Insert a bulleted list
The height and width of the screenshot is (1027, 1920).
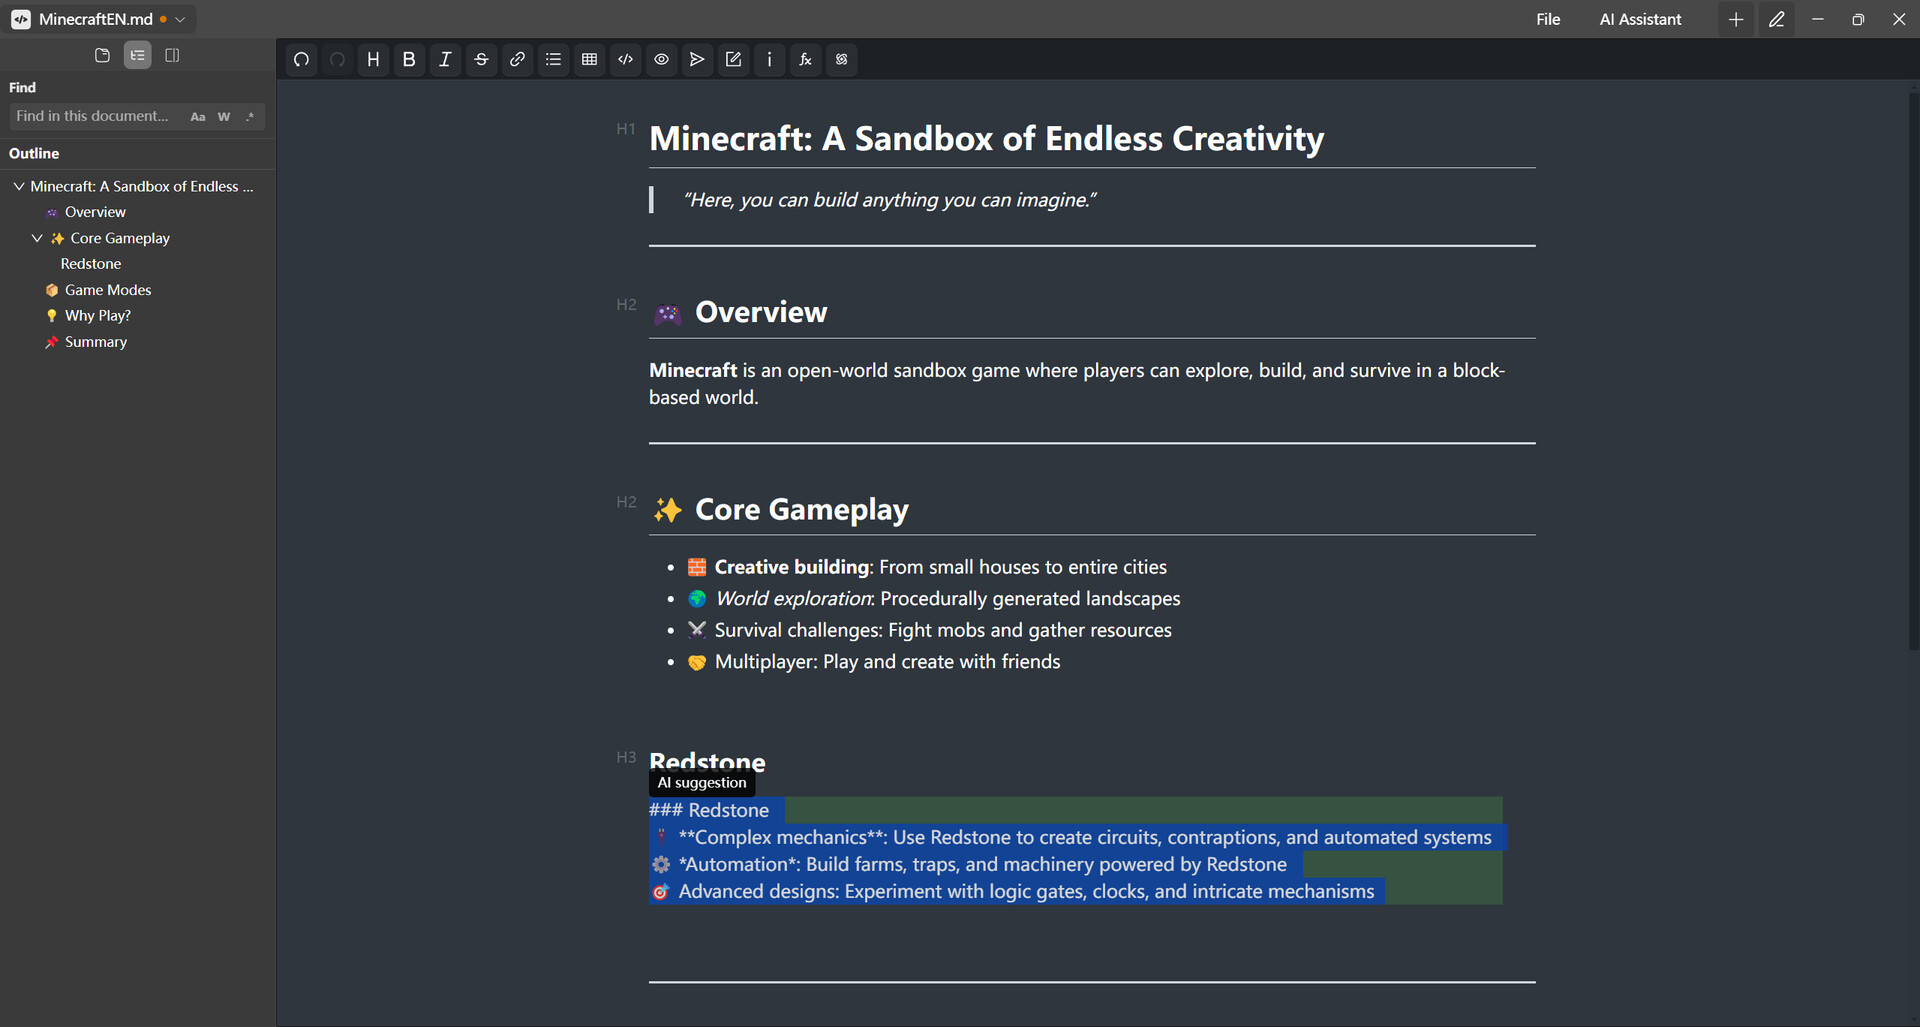[x=553, y=59]
